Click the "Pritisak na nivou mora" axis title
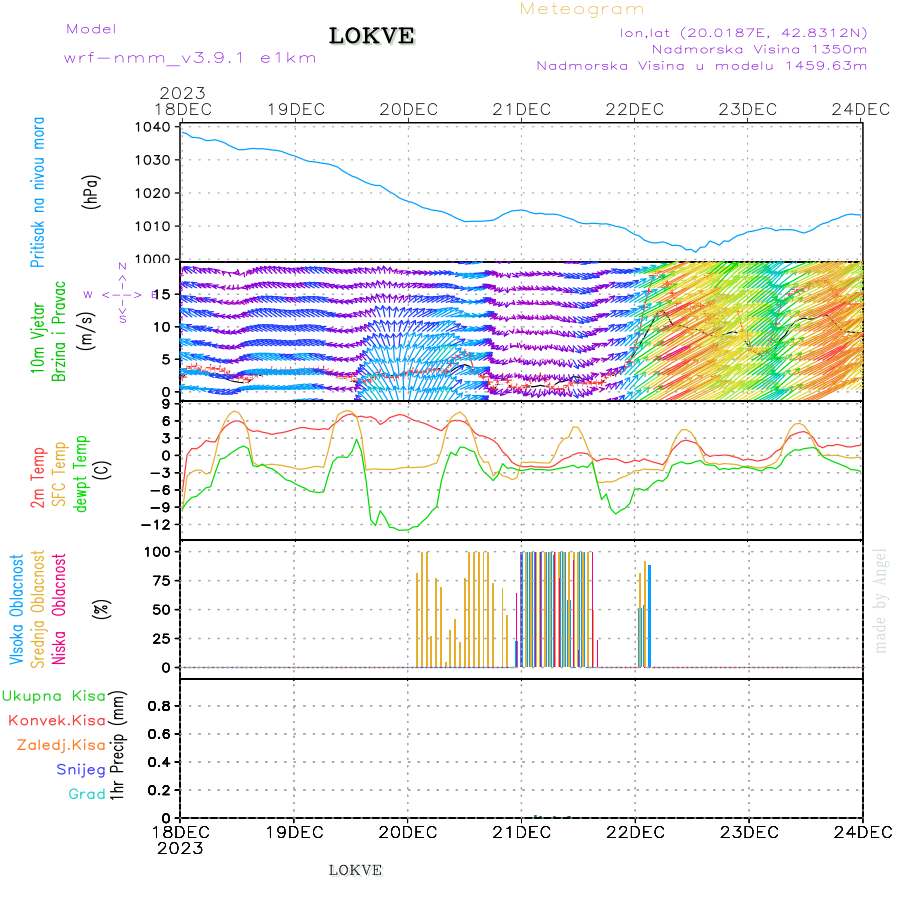The image size is (900, 900). [38, 192]
